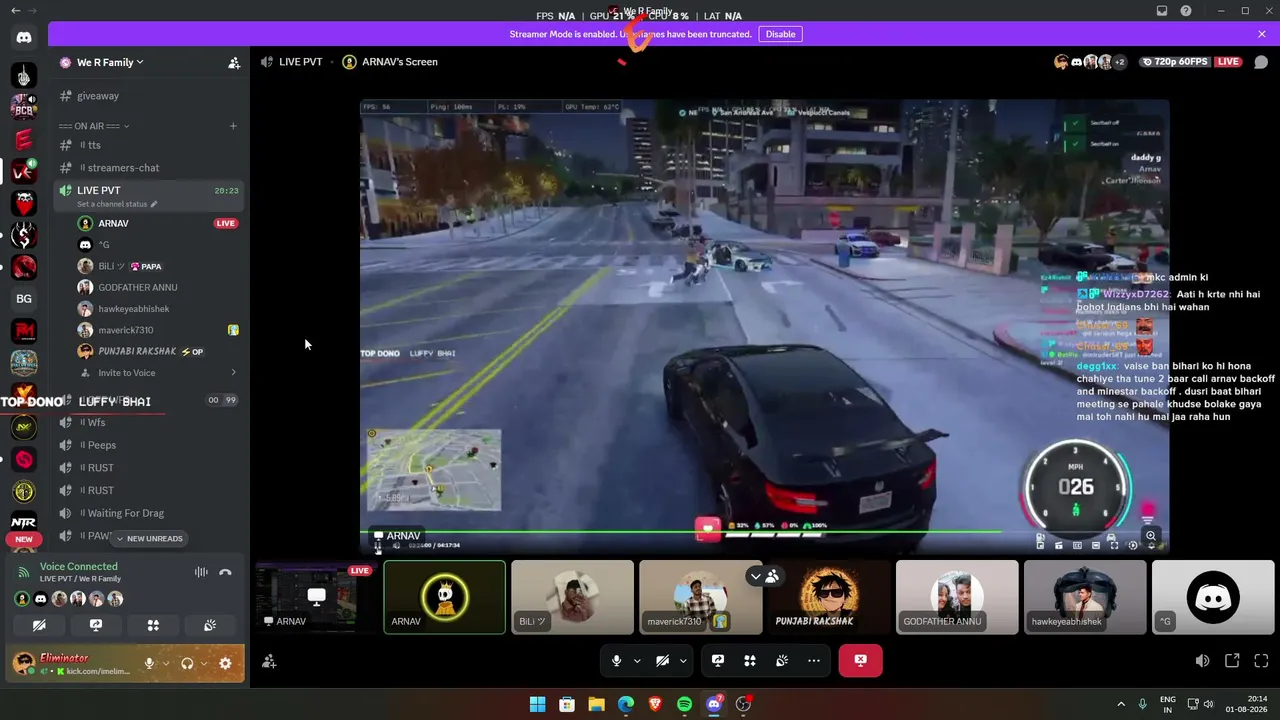Dismiss the Streamer Mode banner
This screenshot has width=1280, height=720.
[1262, 34]
